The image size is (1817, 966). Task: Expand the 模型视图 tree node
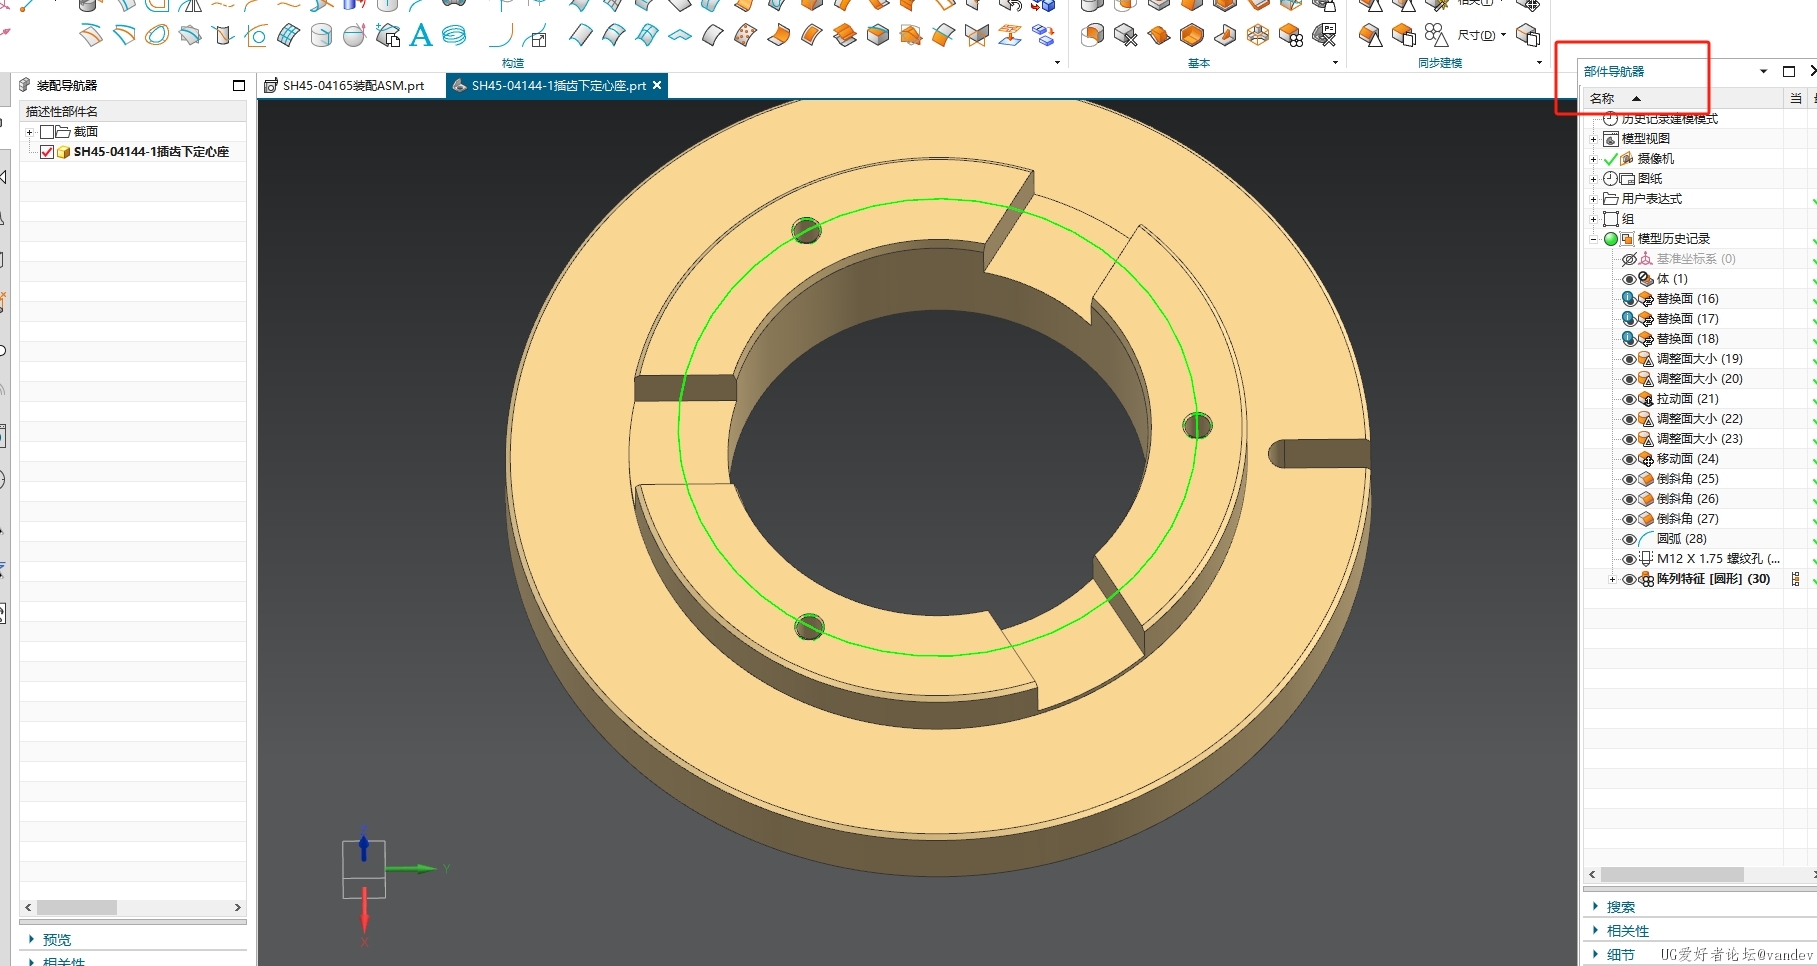pos(1594,139)
